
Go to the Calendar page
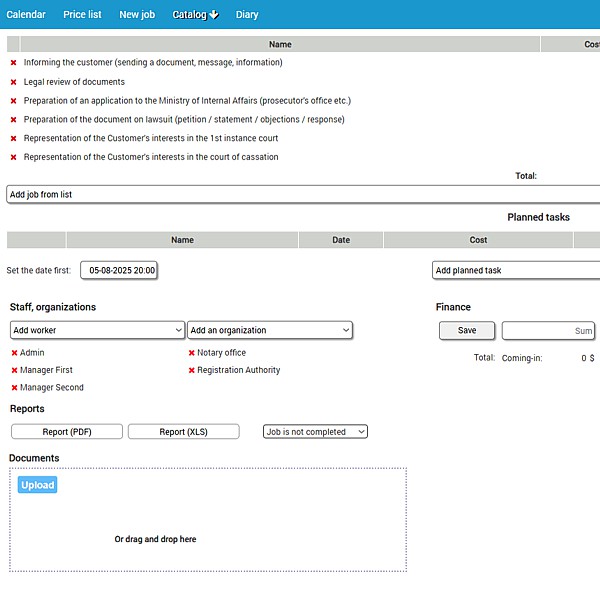[26, 15]
